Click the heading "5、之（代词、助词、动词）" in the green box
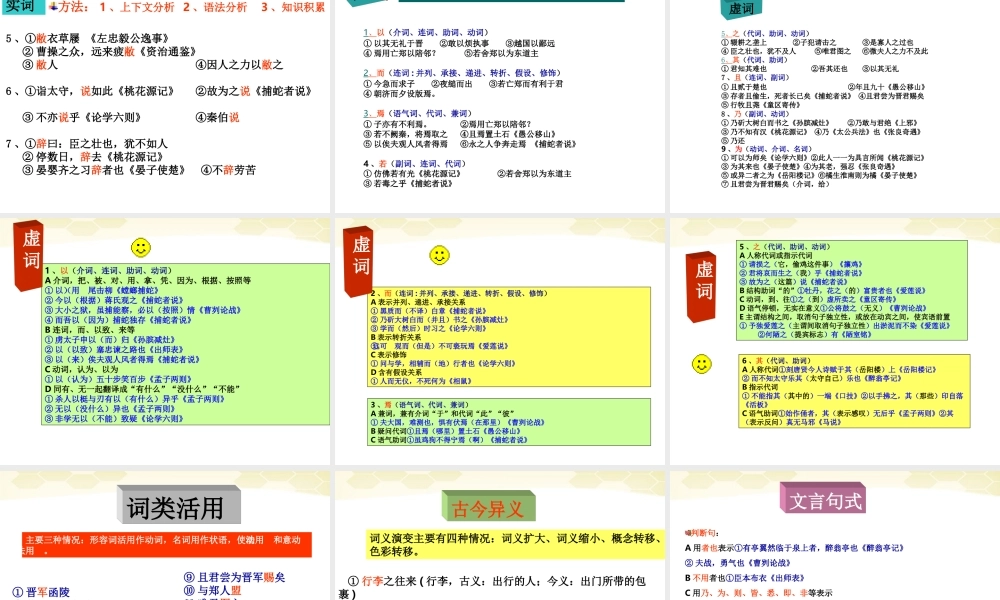This screenshot has width=1000, height=600. point(785,247)
